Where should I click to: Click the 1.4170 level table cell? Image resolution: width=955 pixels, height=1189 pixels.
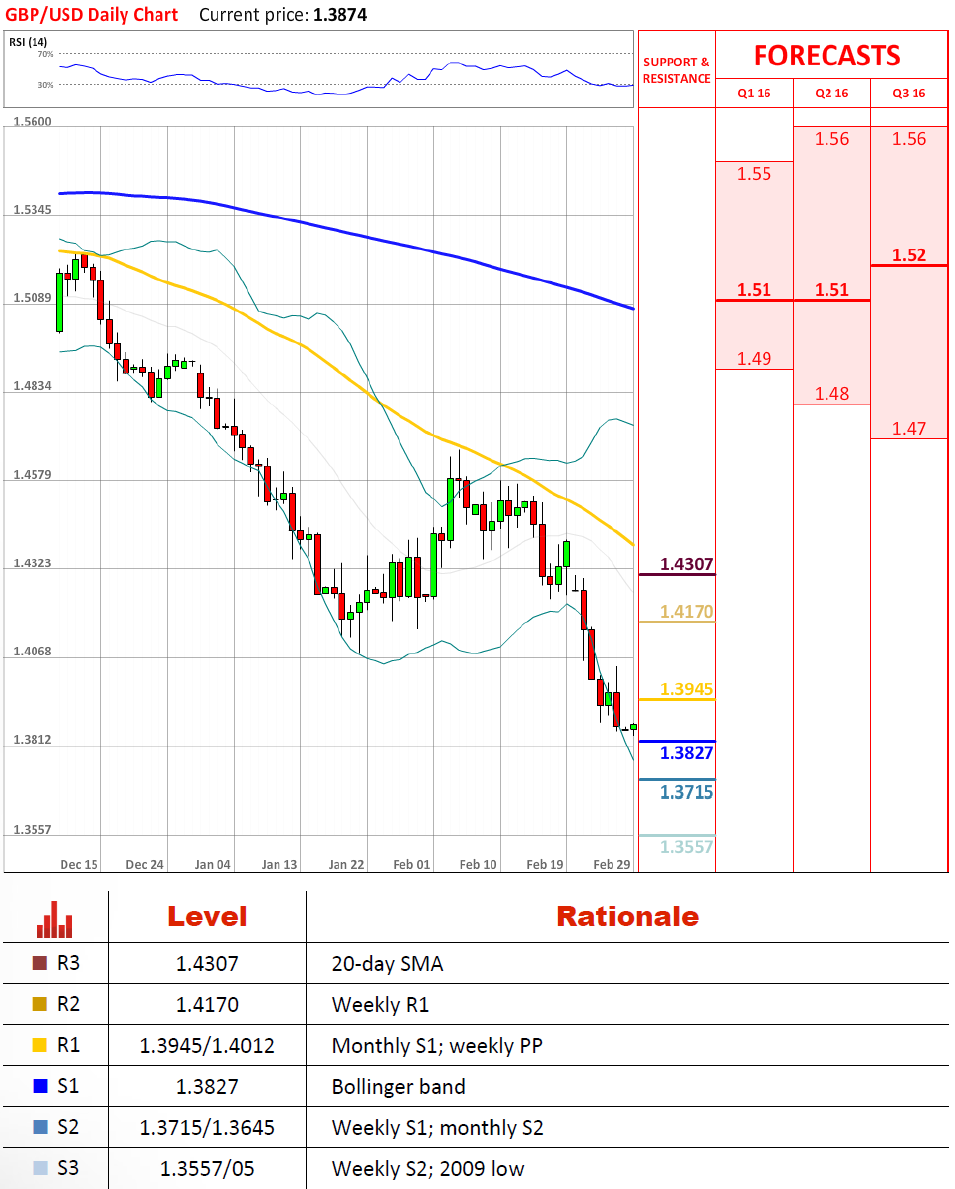click(x=207, y=1005)
